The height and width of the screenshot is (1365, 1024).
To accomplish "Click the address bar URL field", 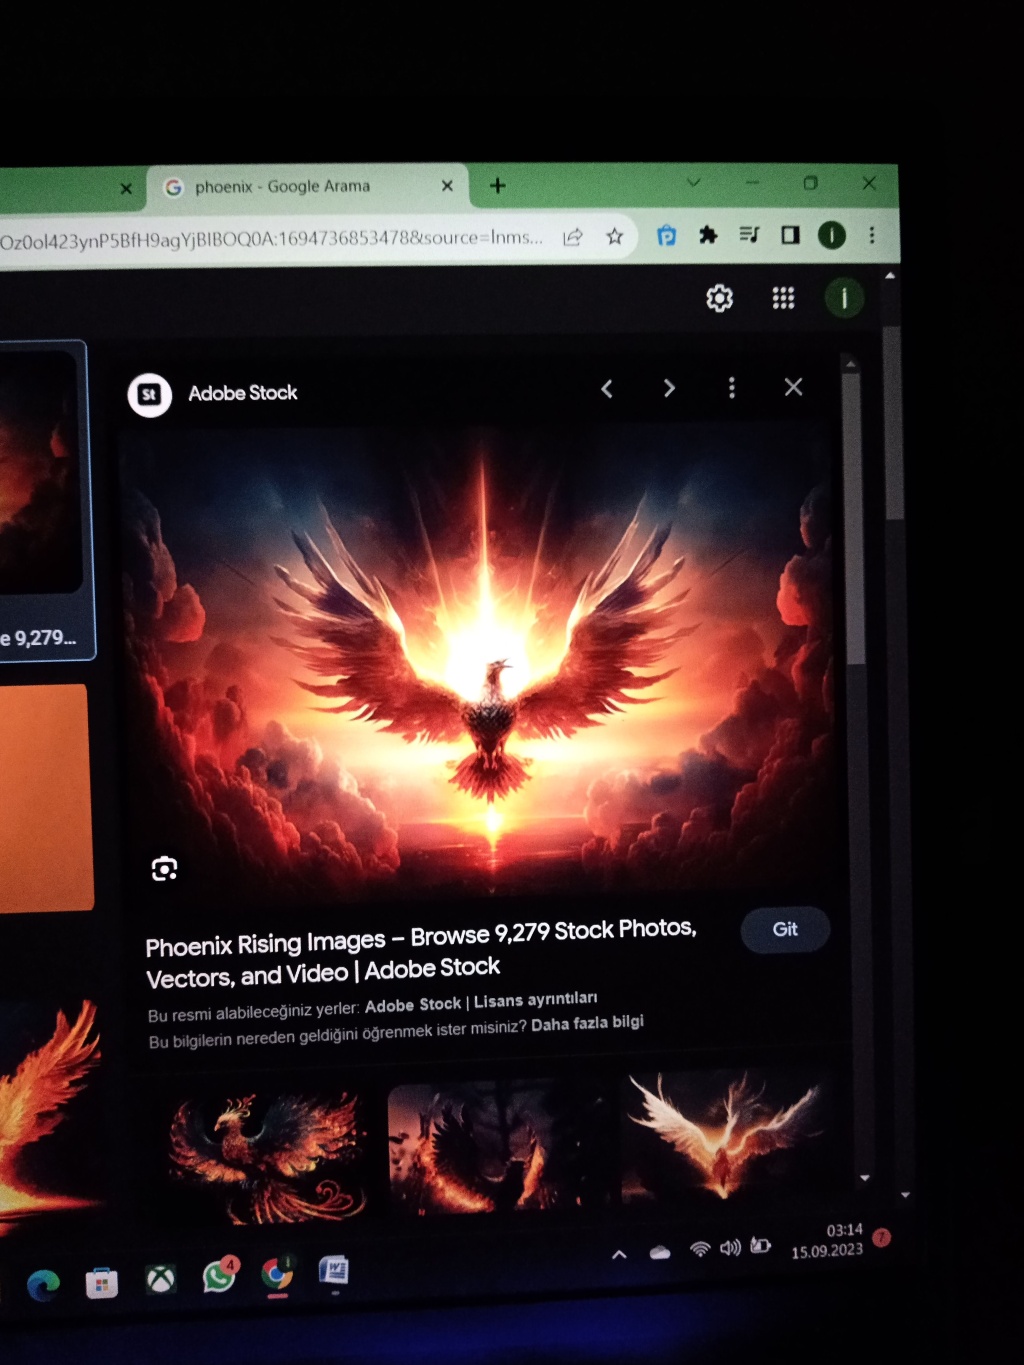I will [x=272, y=239].
